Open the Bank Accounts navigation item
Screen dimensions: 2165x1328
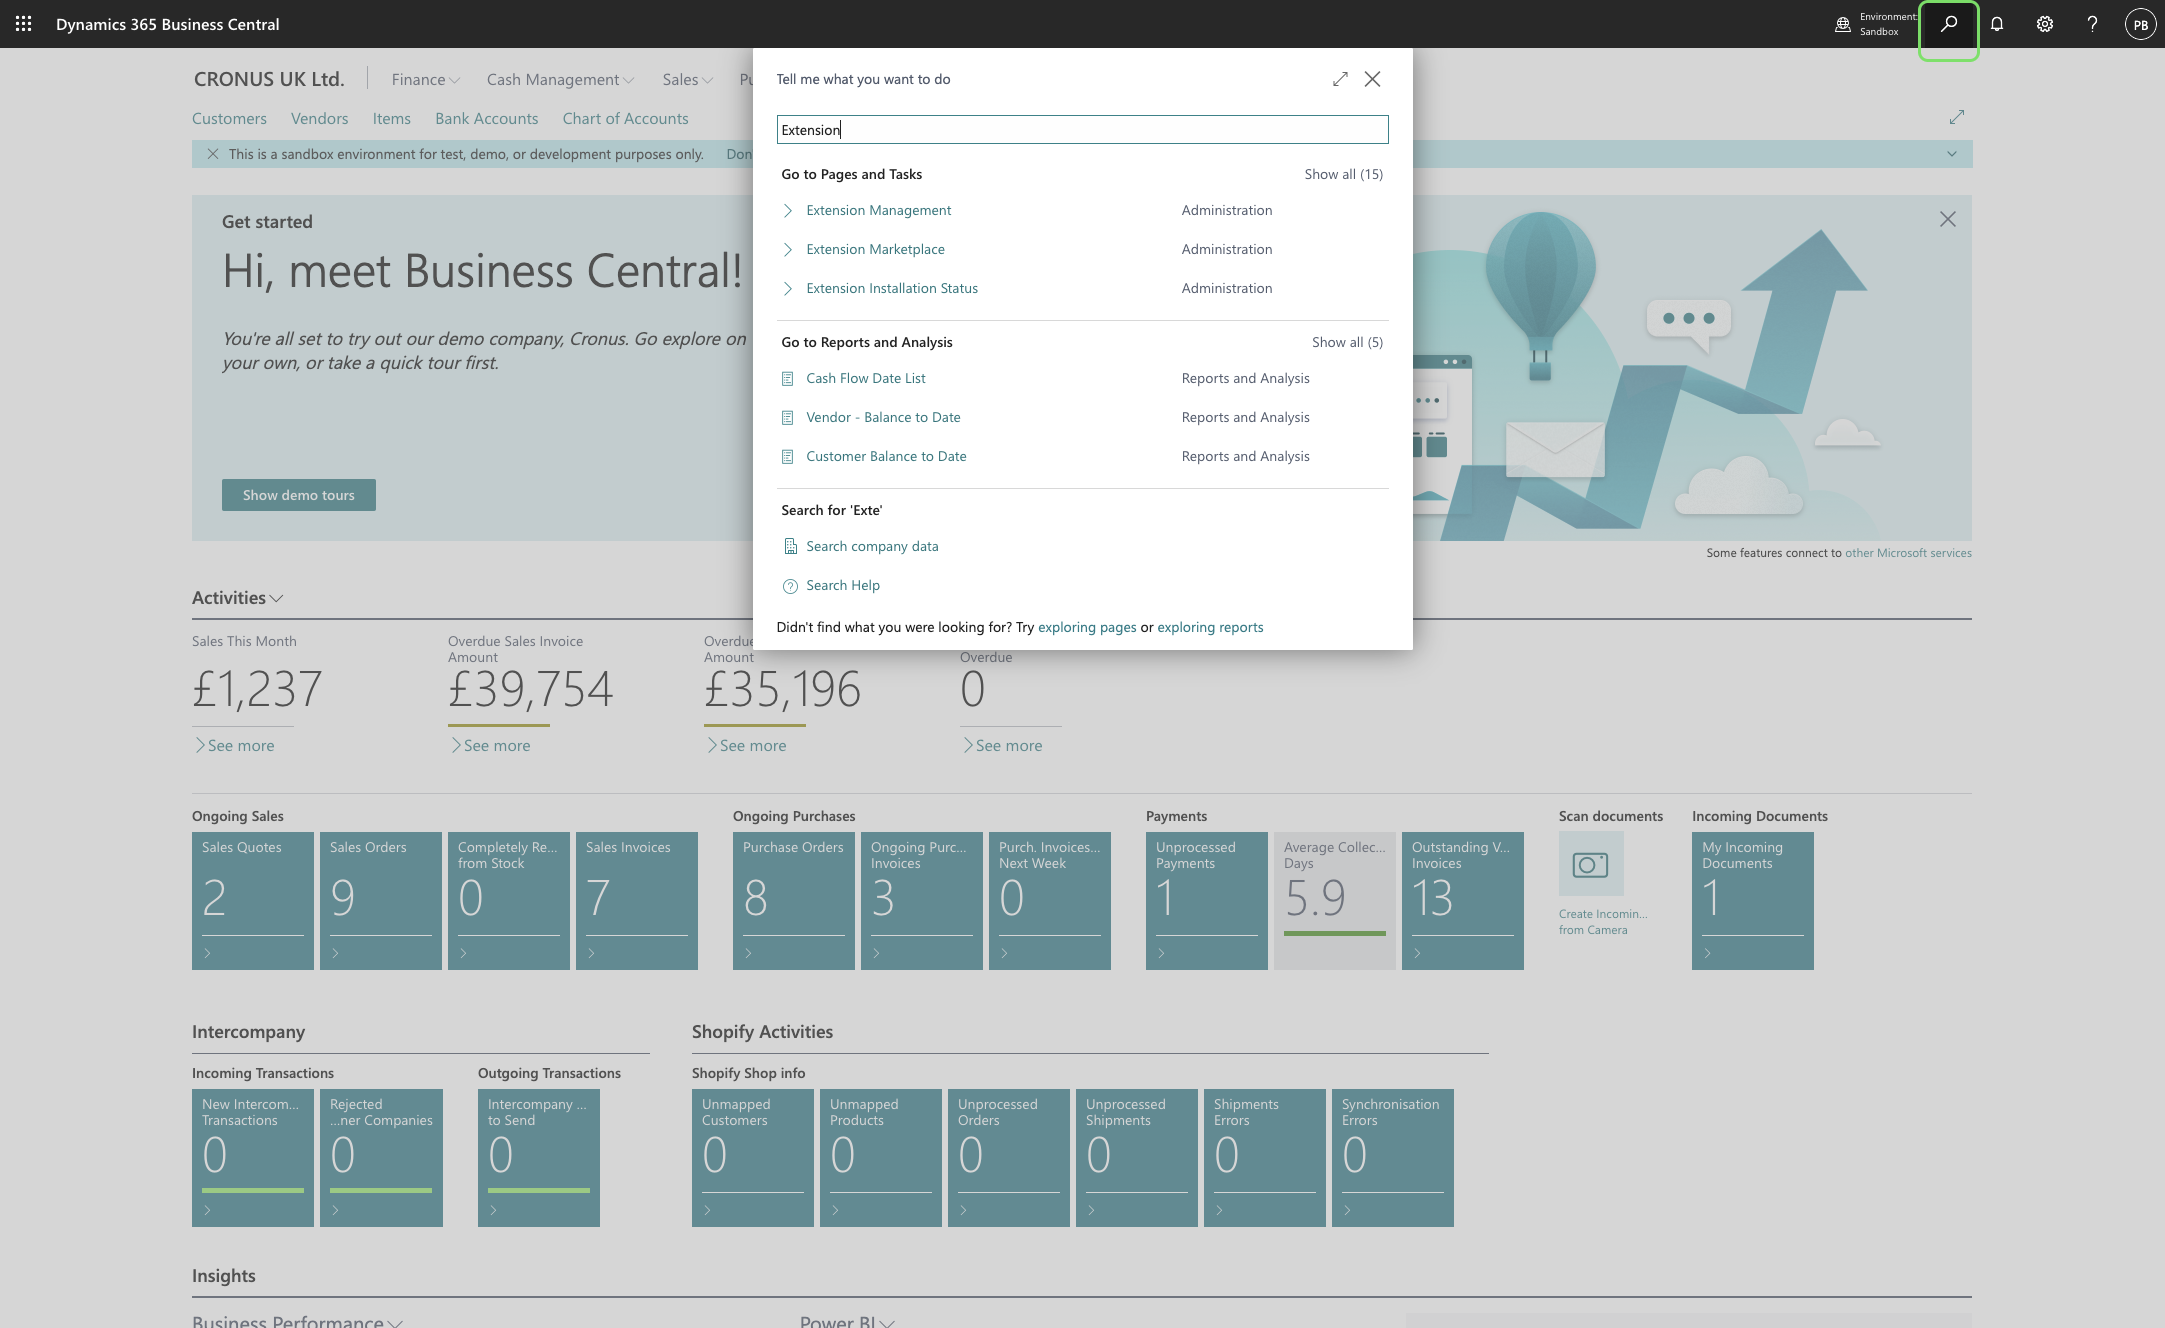click(486, 118)
